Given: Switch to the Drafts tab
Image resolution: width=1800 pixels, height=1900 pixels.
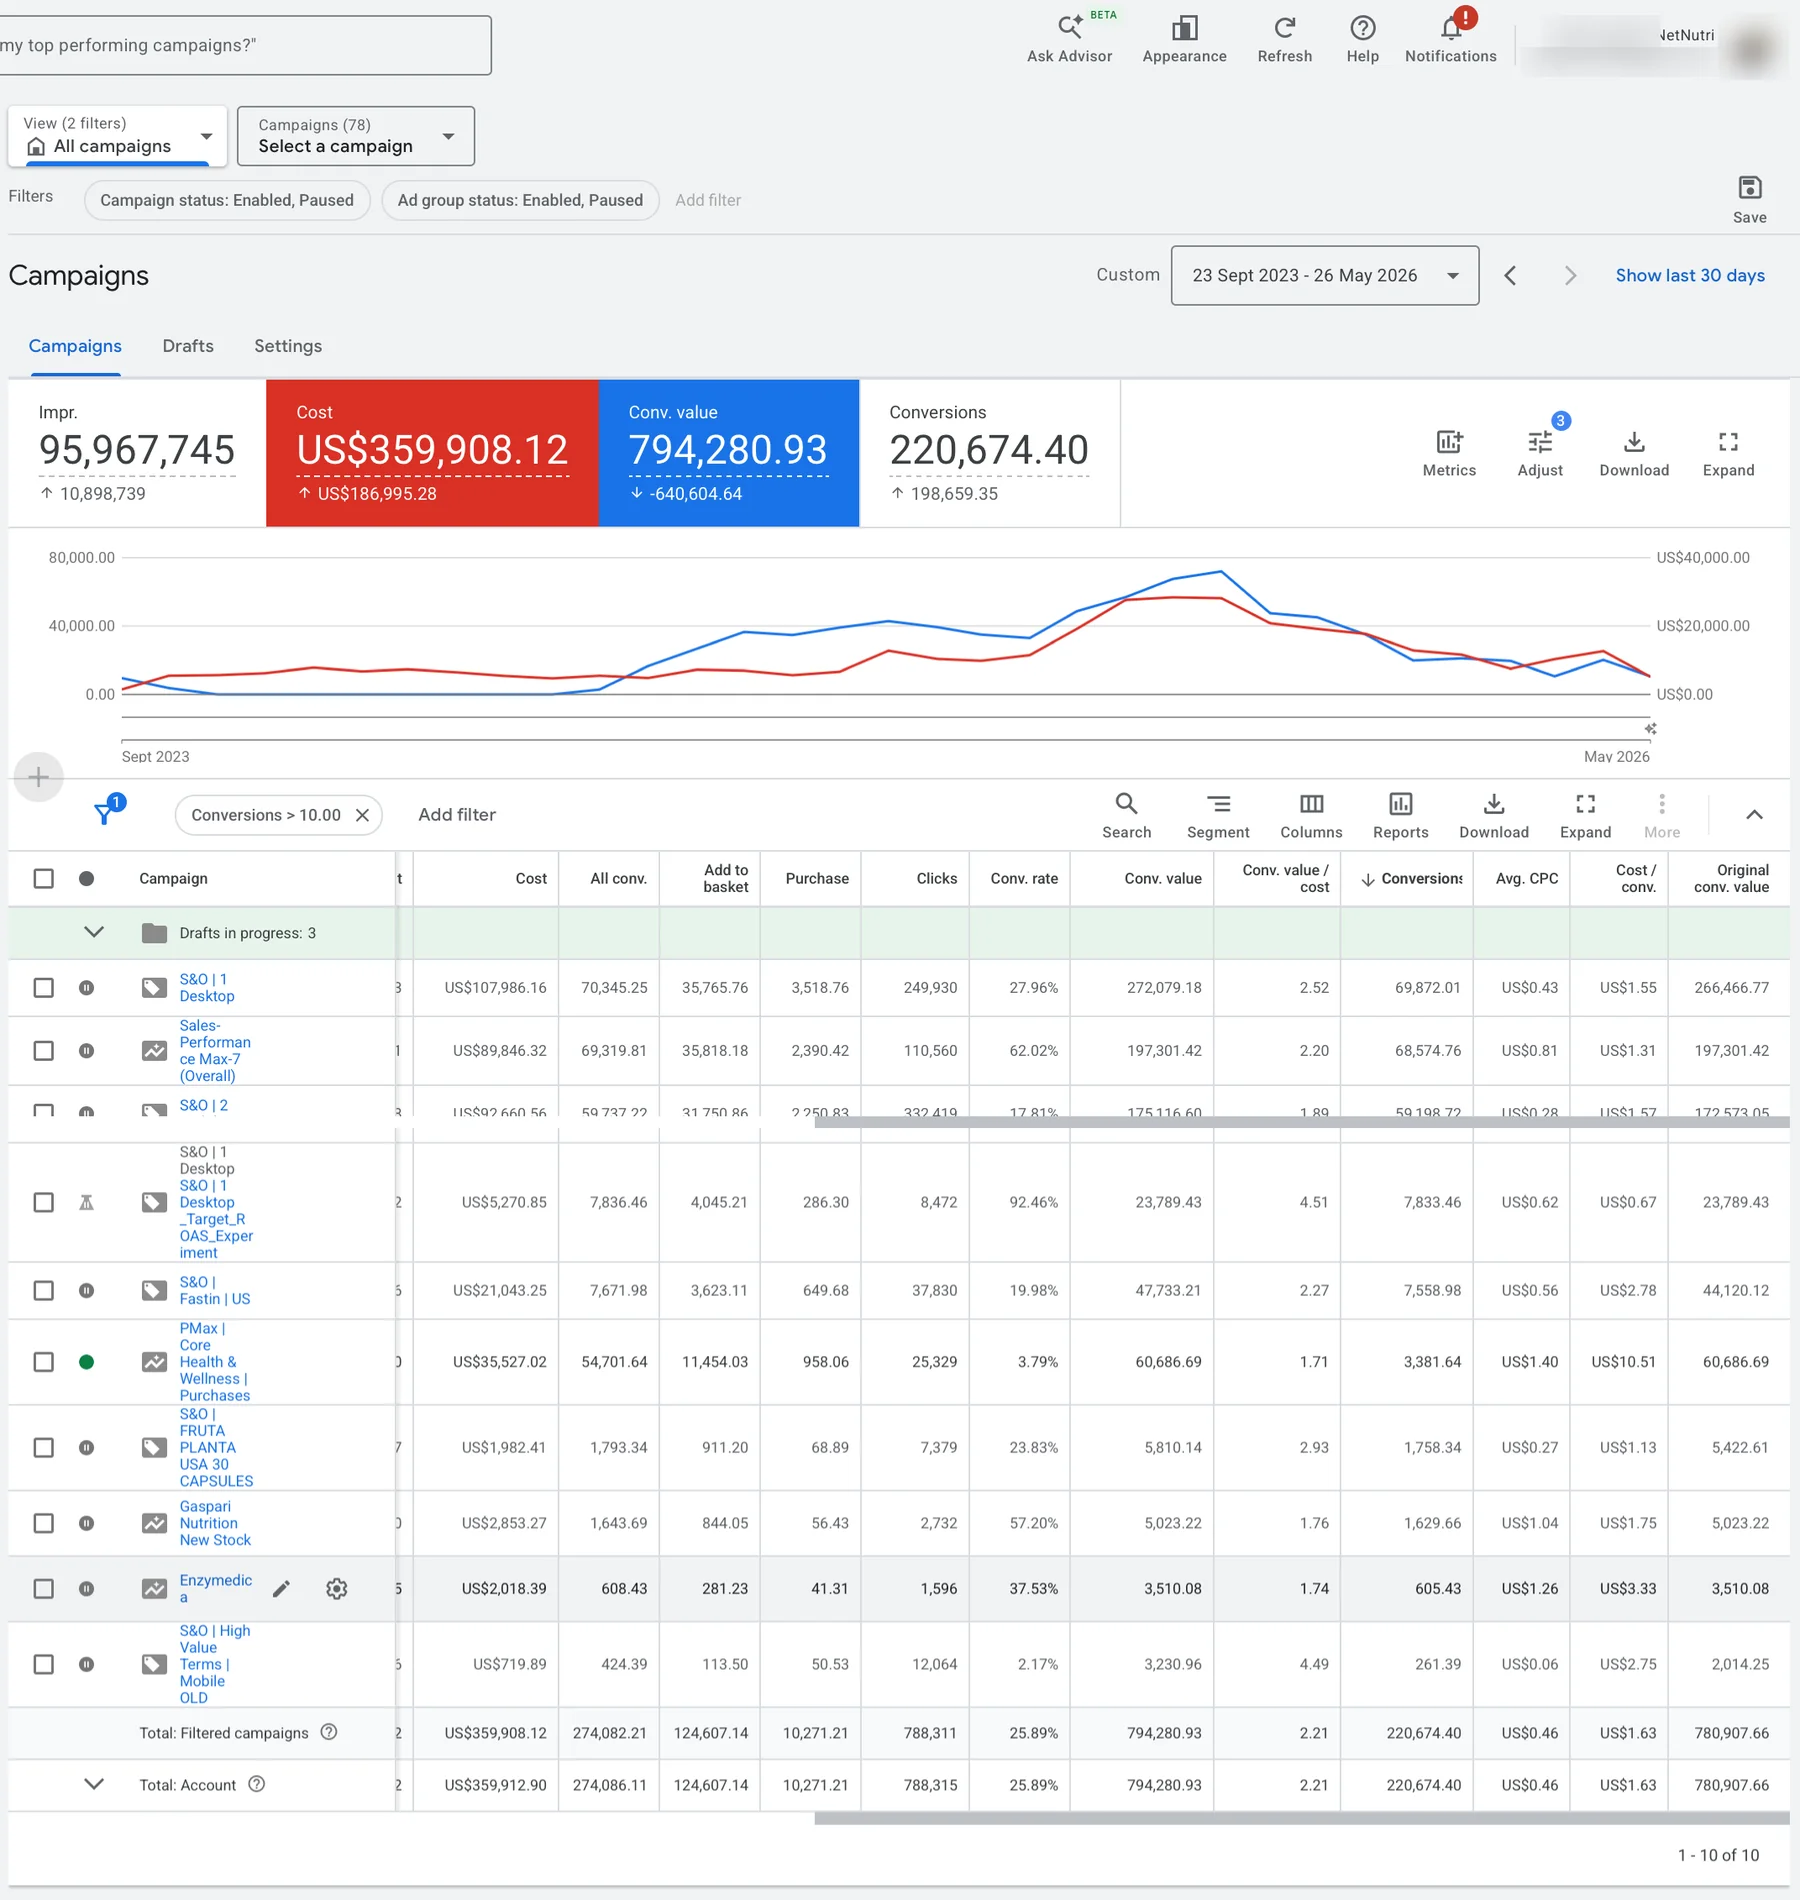Looking at the screenshot, I should pyautogui.click(x=188, y=346).
